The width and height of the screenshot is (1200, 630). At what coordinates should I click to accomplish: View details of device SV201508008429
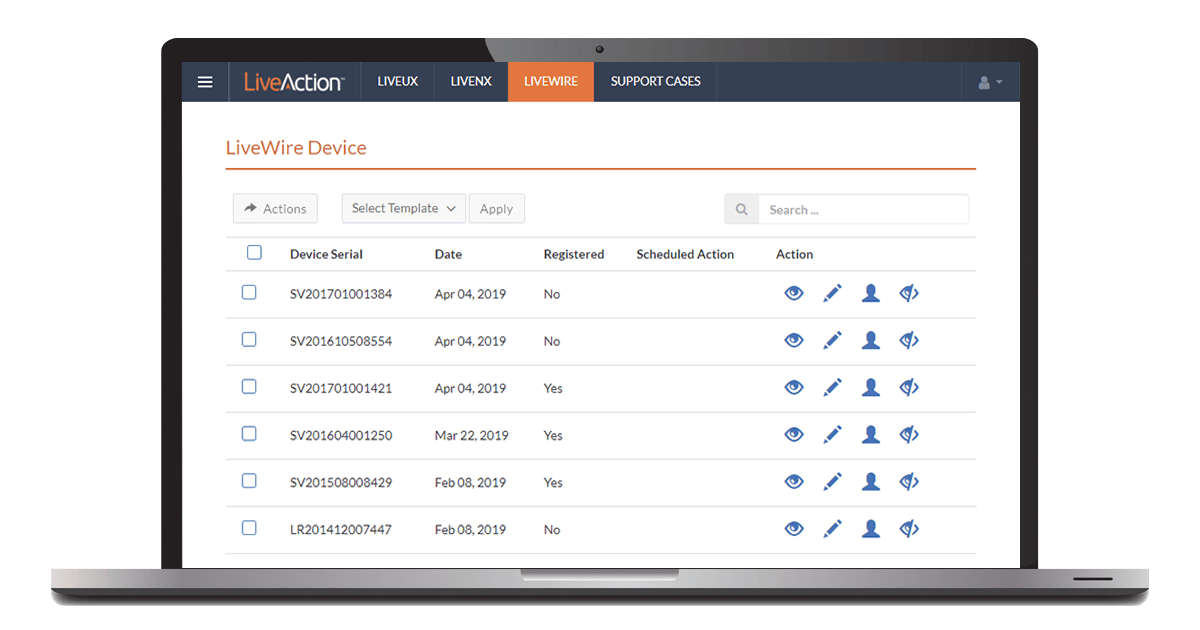coord(794,481)
